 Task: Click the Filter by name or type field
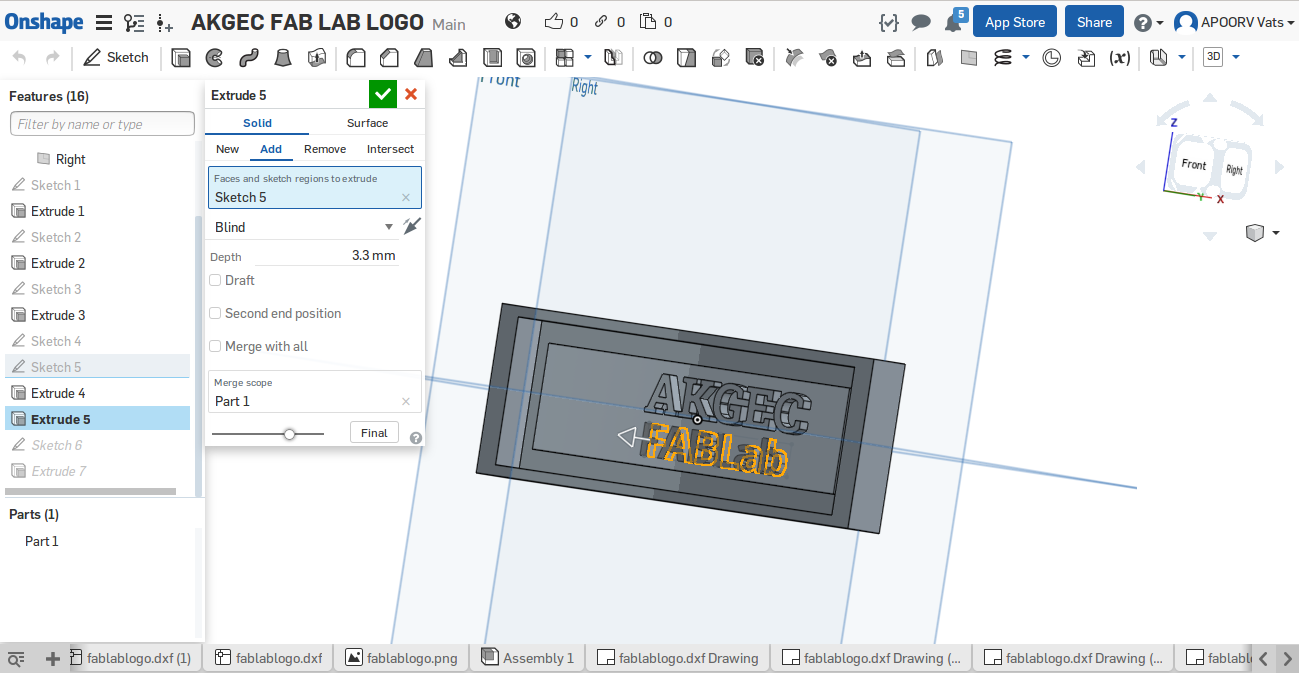102,124
